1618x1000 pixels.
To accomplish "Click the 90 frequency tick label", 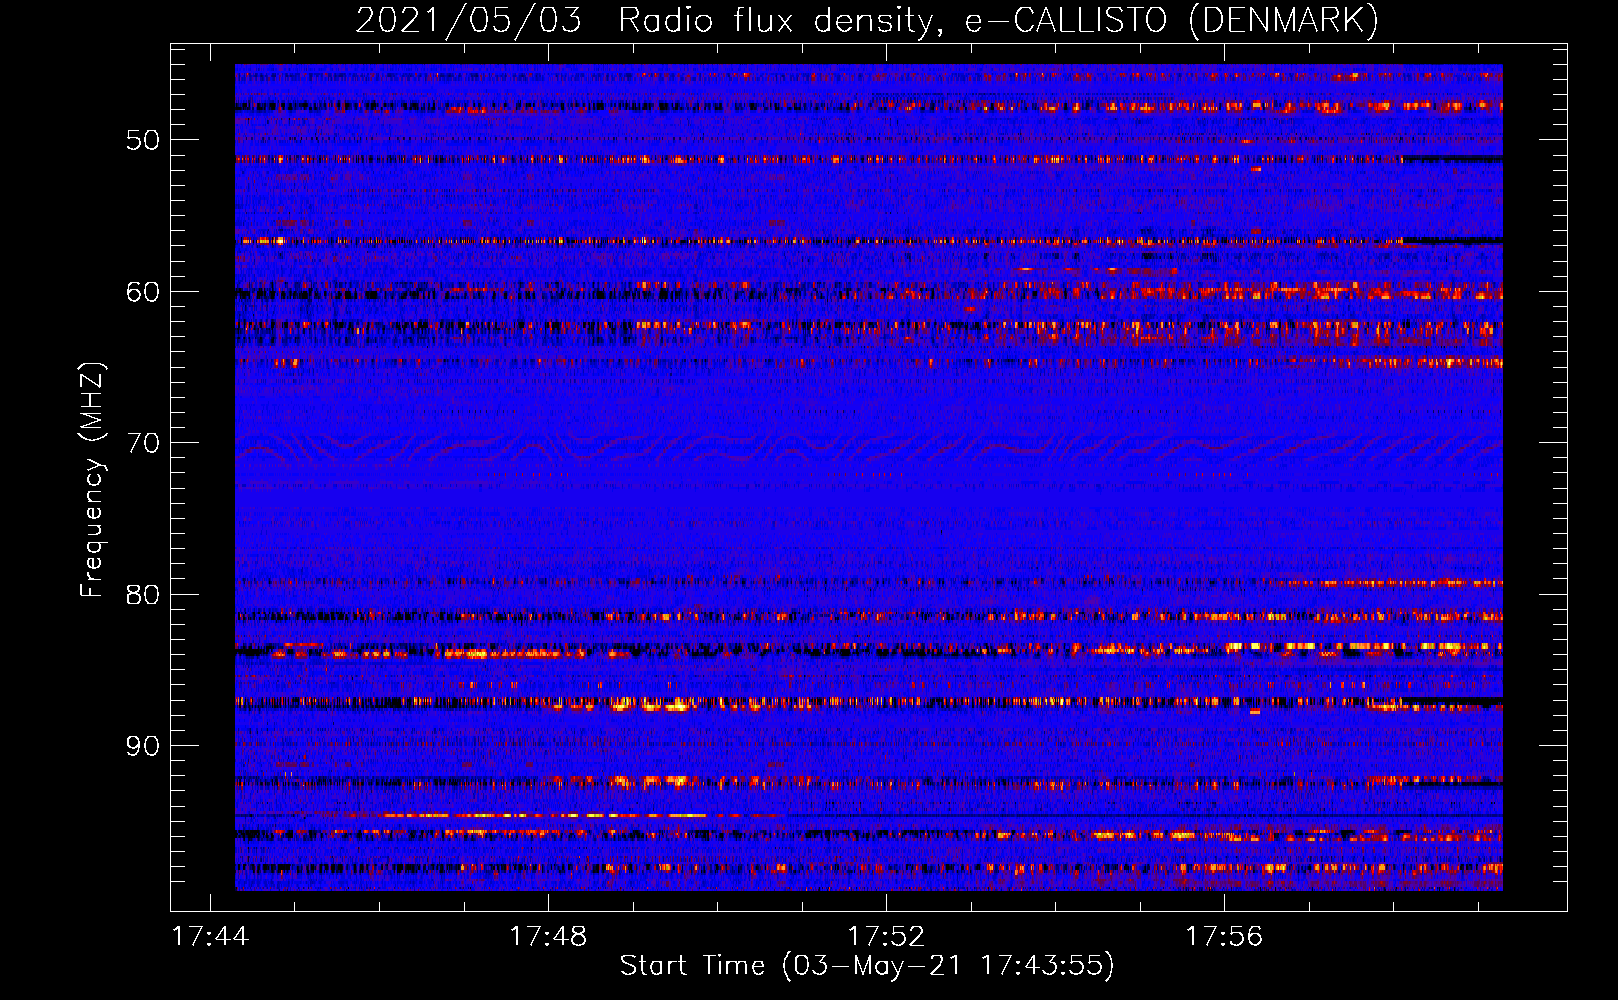I will 143,746.
